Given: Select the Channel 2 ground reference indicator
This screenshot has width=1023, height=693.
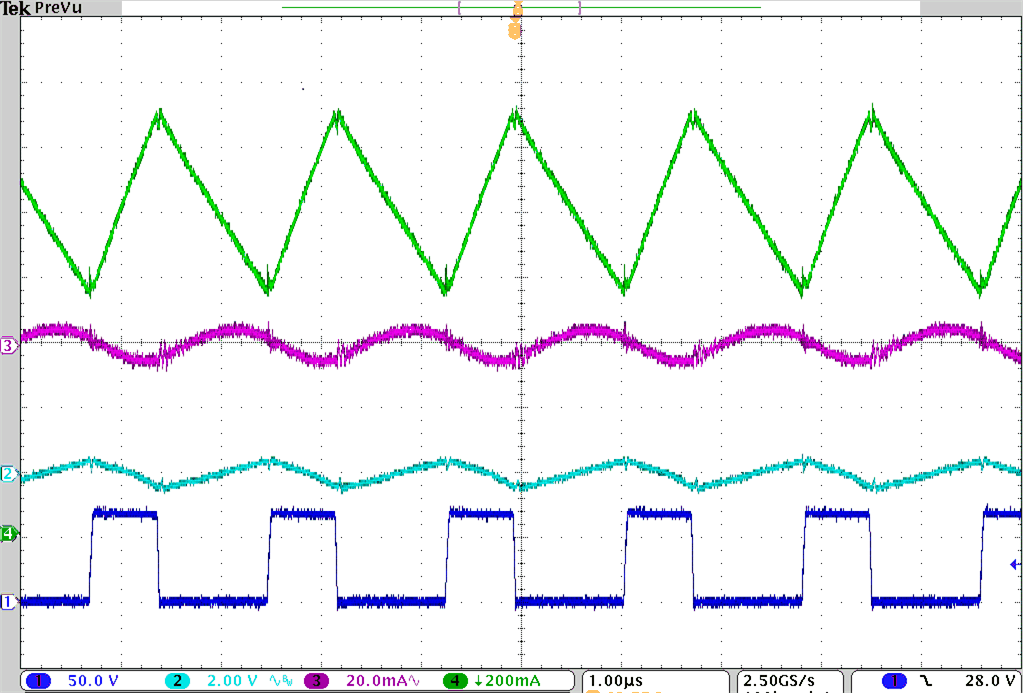Looking at the screenshot, I should pos(8,473).
